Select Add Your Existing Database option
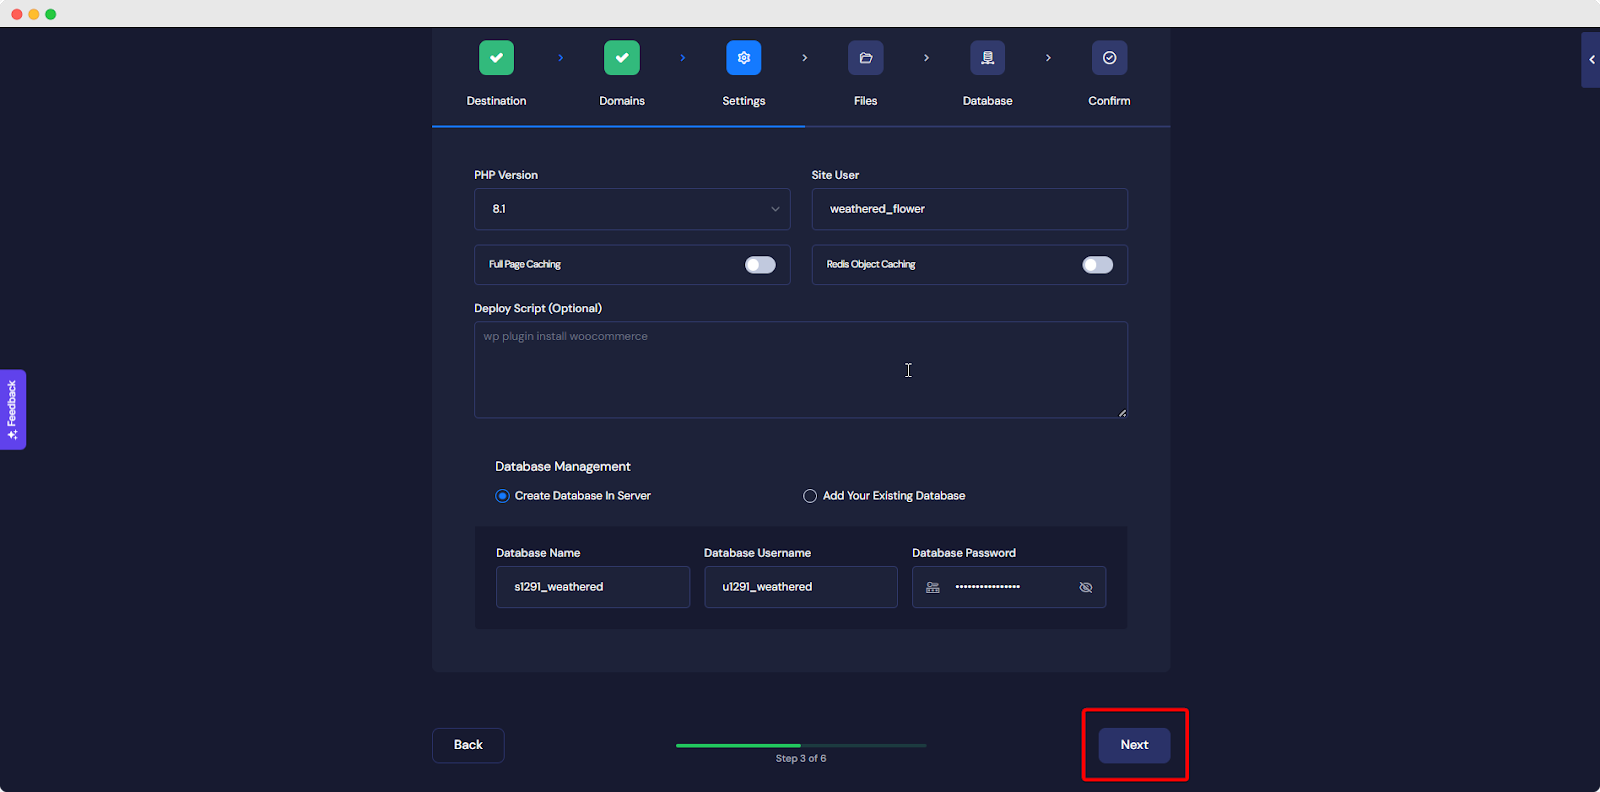Image resolution: width=1600 pixels, height=792 pixels. click(810, 496)
